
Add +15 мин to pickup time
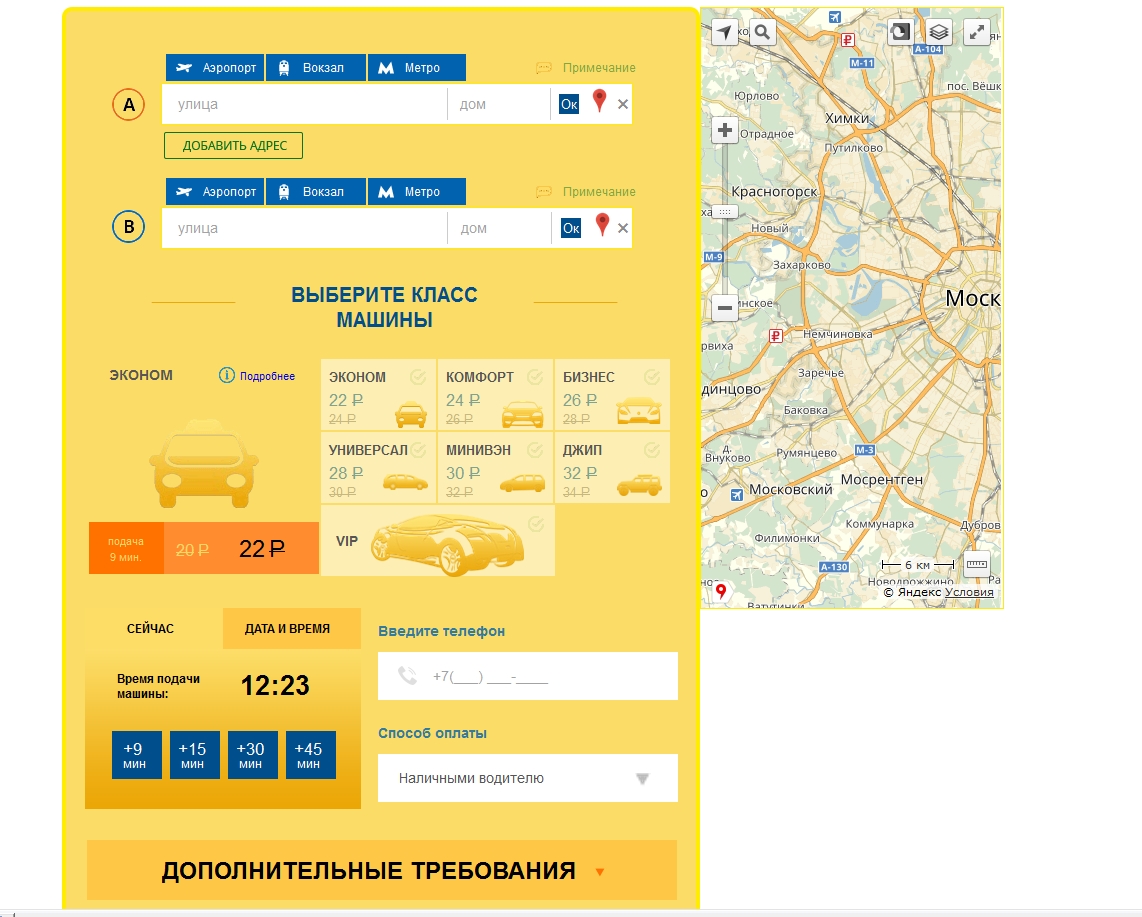click(x=194, y=755)
